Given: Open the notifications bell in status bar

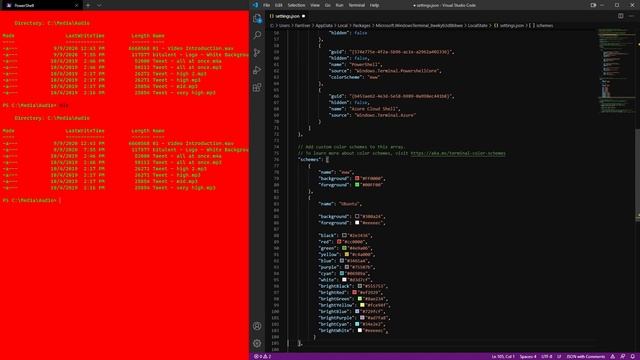Looking at the screenshot, I should coord(632,356).
